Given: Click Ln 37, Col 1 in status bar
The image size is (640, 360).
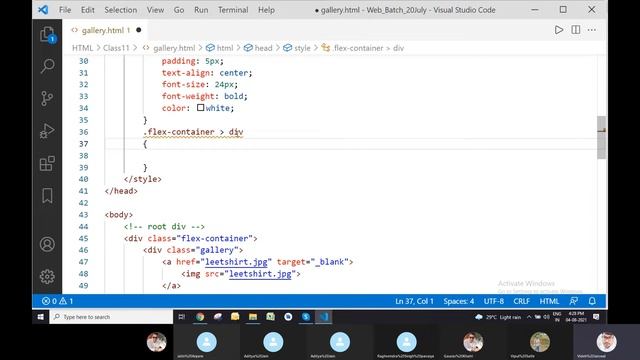Looking at the screenshot, I should click(414, 301).
